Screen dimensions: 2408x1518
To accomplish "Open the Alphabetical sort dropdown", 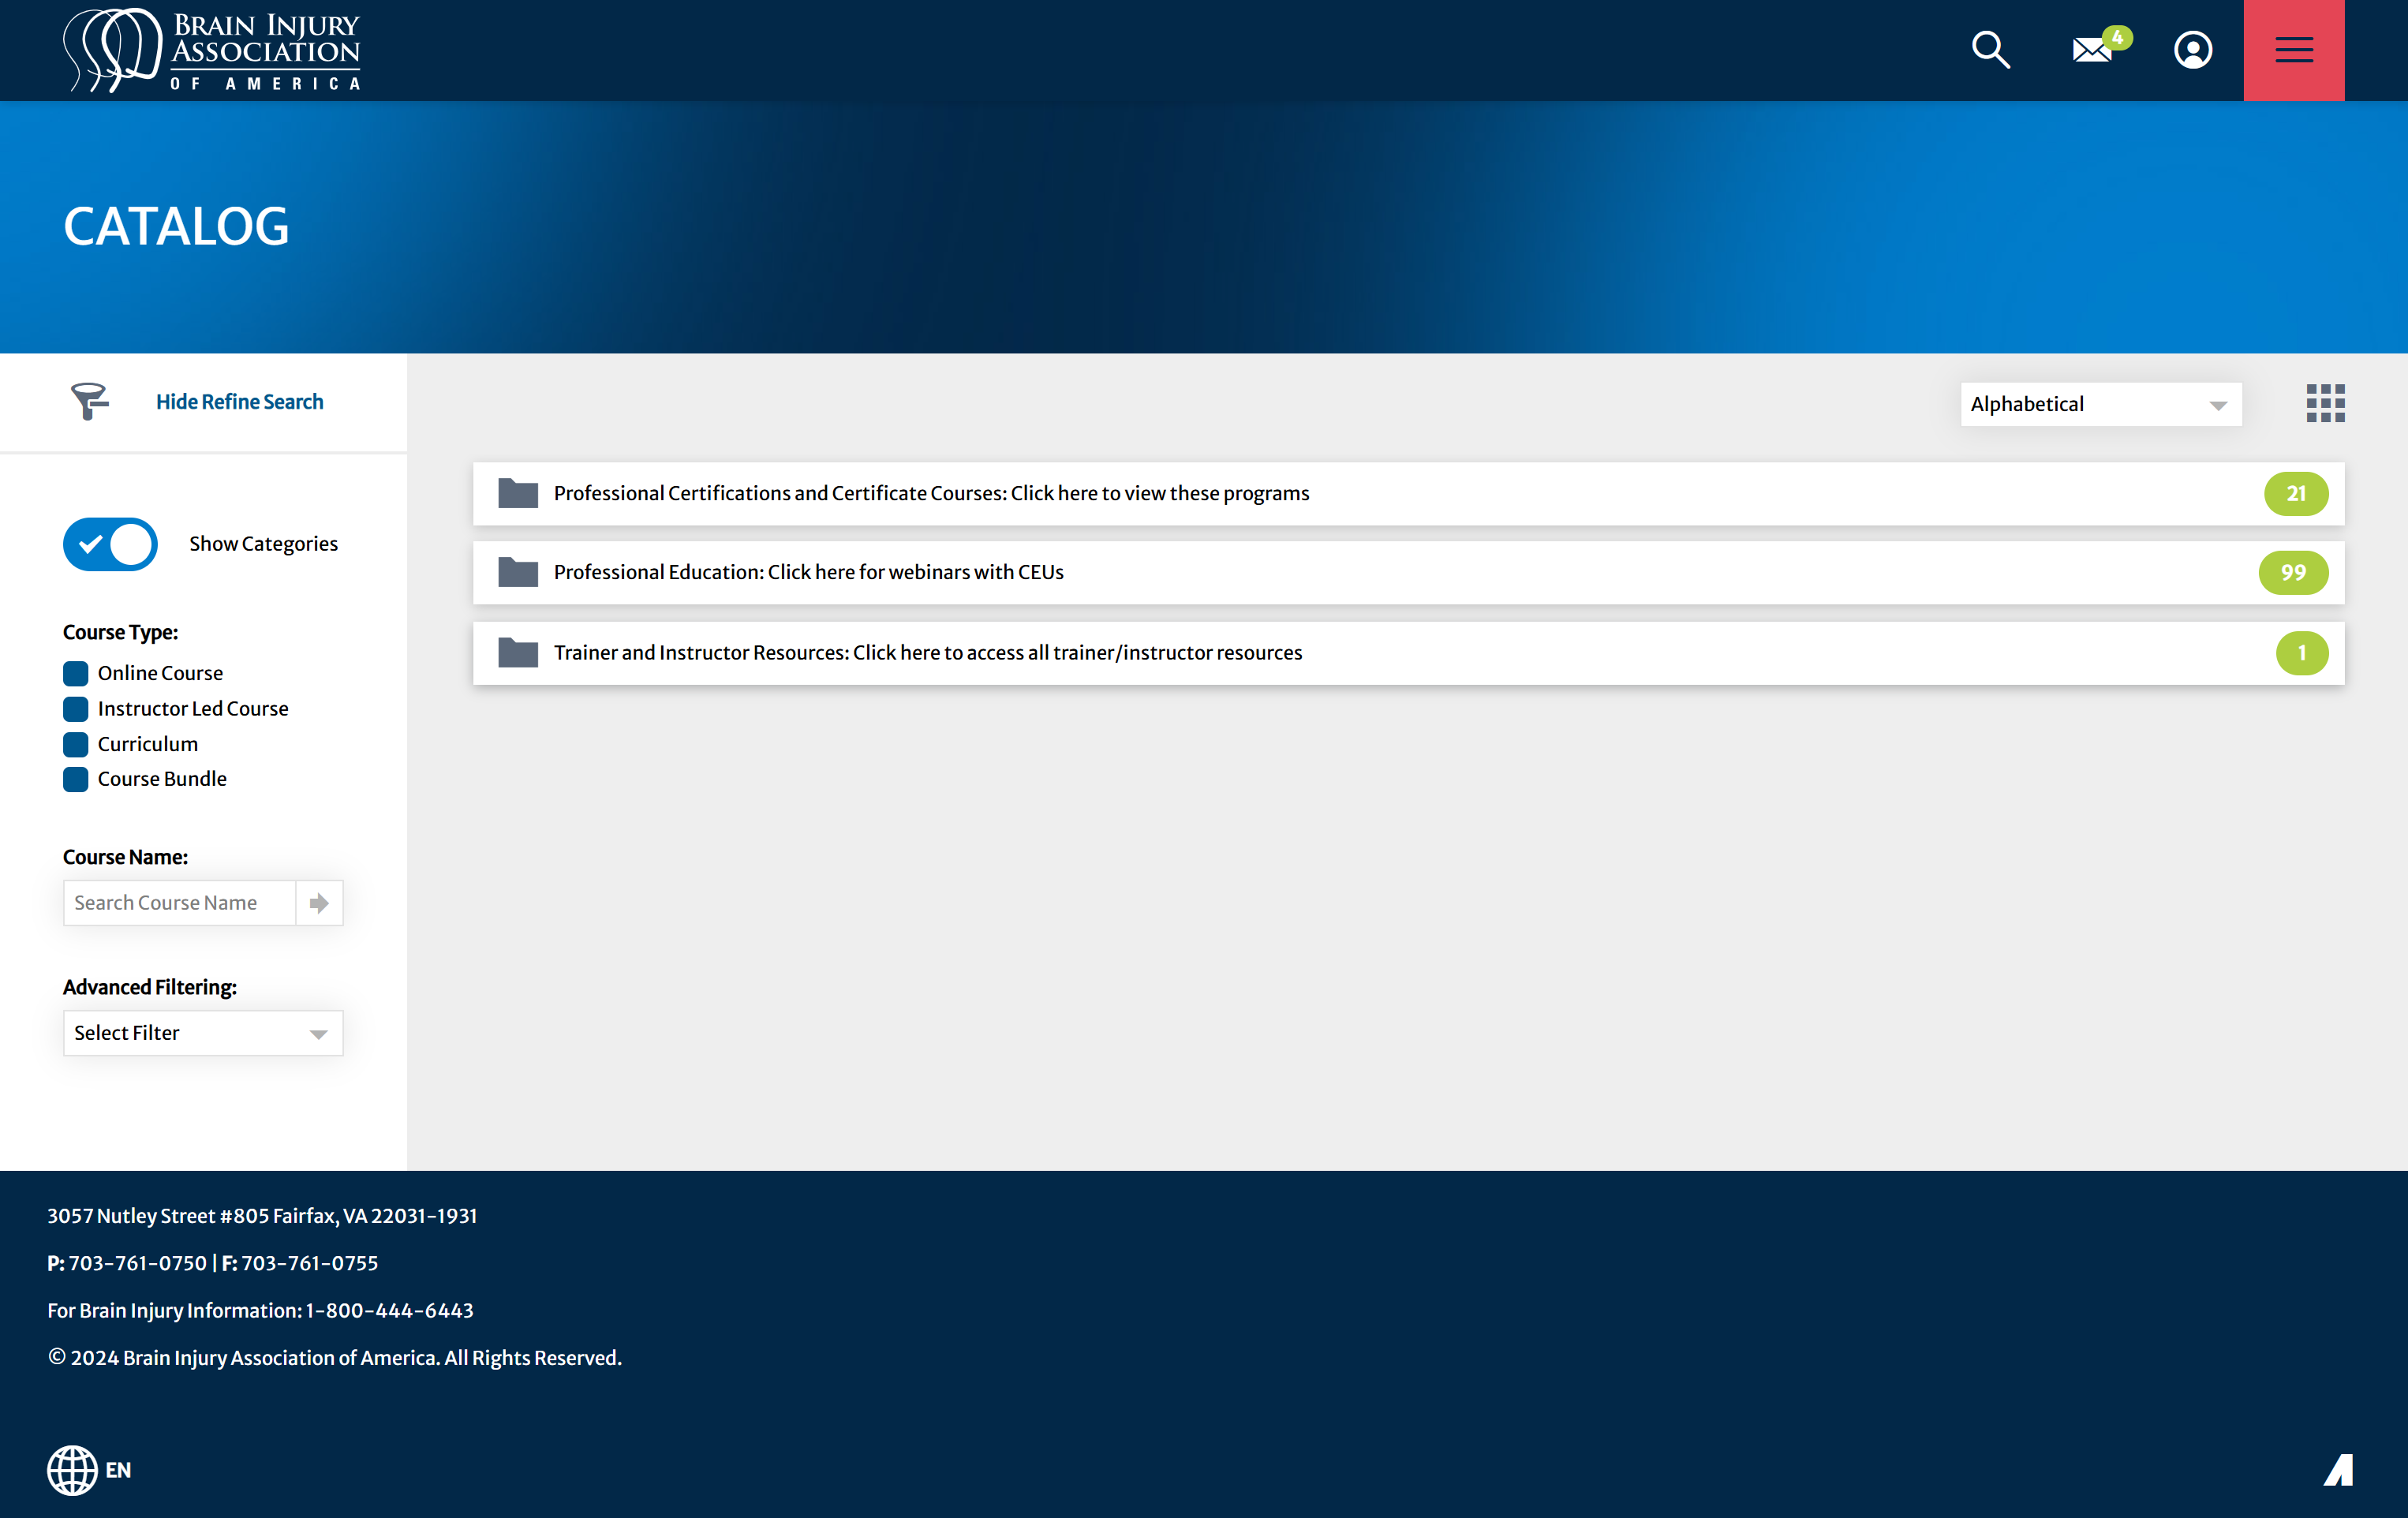I will pos(2101,404).
